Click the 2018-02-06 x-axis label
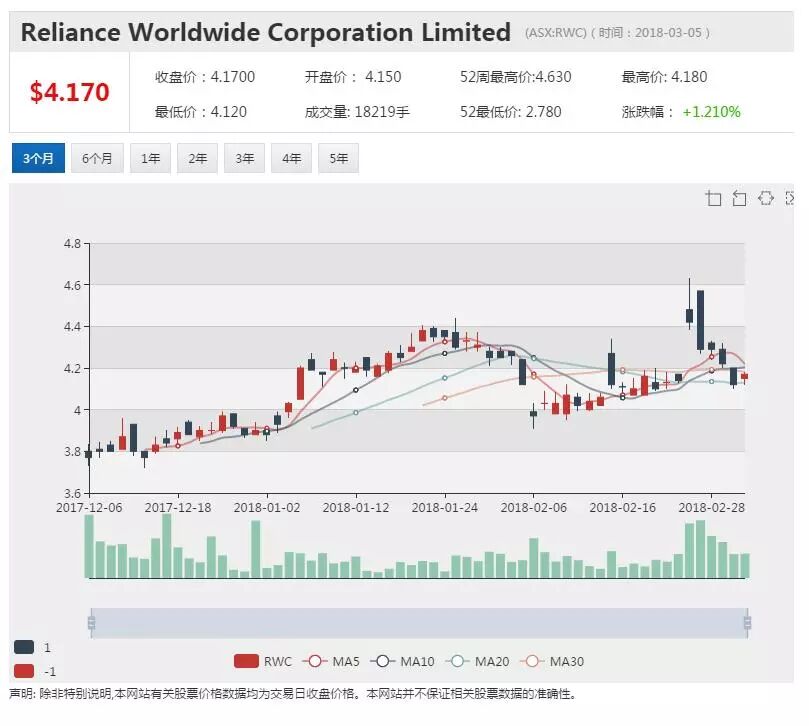Image resolution: width=809 pixels, height=726 pixels. point(533,507)
